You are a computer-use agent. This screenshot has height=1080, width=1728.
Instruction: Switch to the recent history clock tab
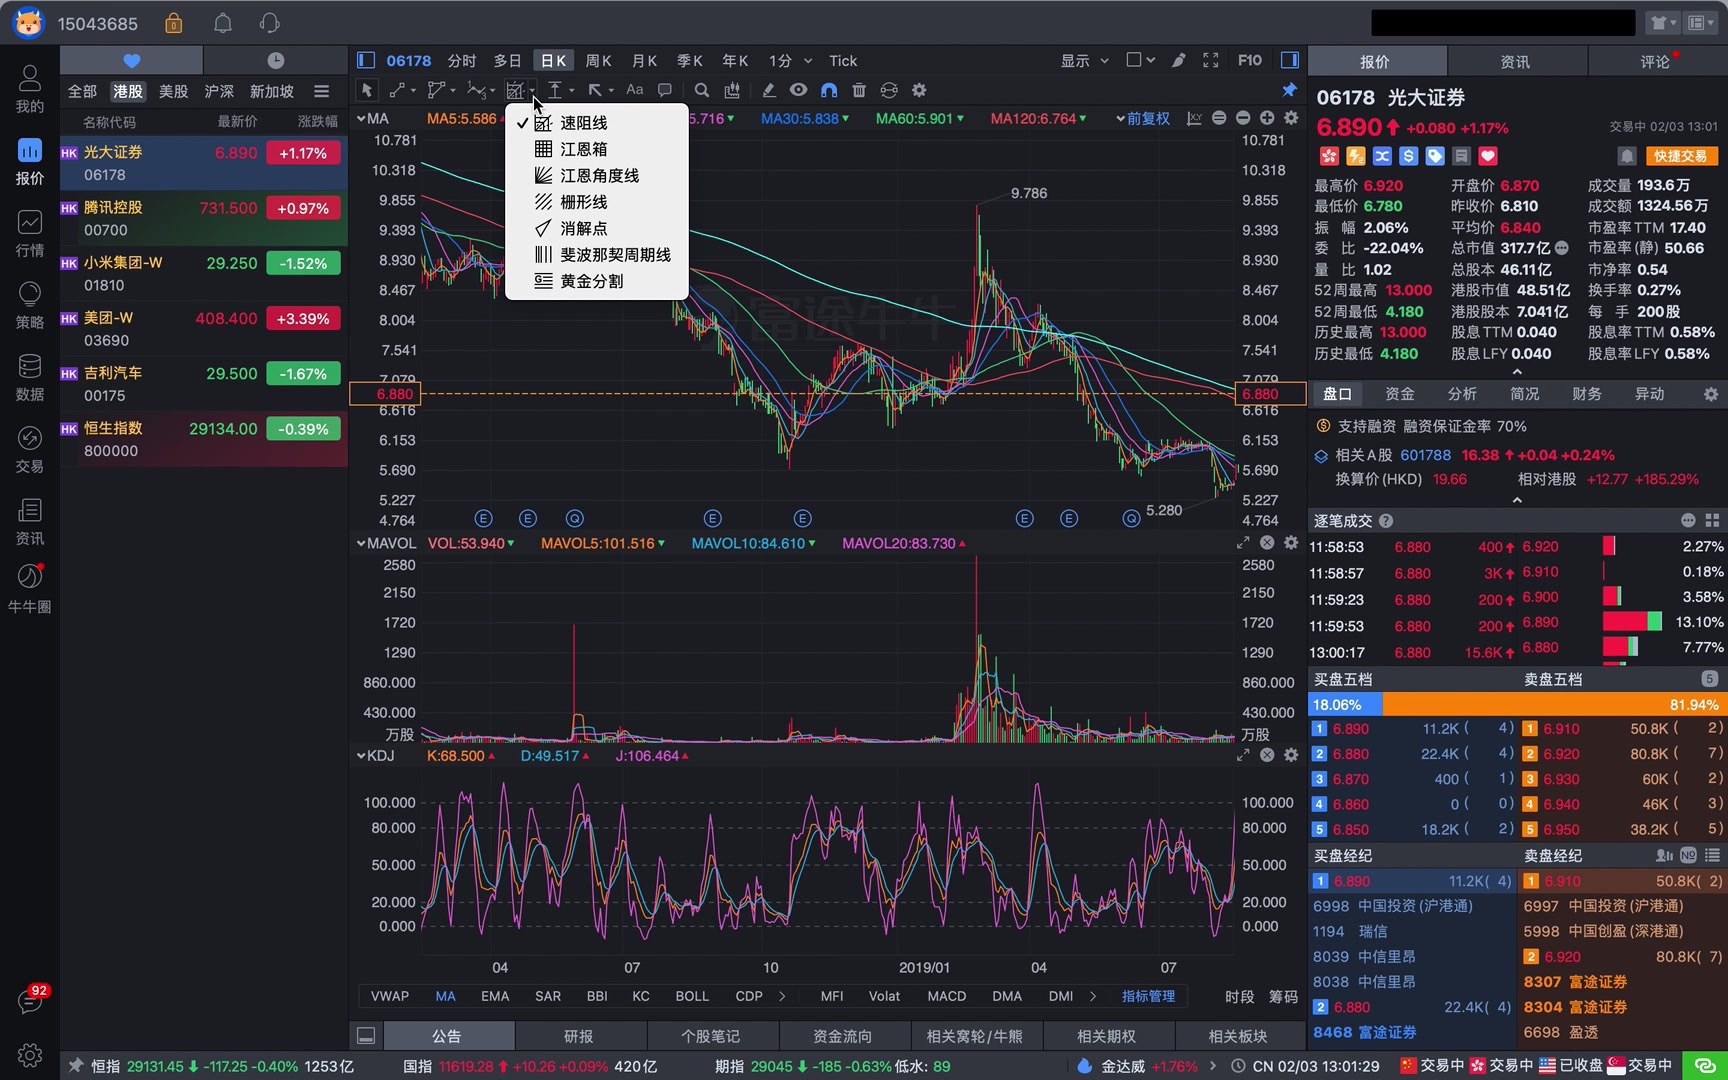(276, 60)
